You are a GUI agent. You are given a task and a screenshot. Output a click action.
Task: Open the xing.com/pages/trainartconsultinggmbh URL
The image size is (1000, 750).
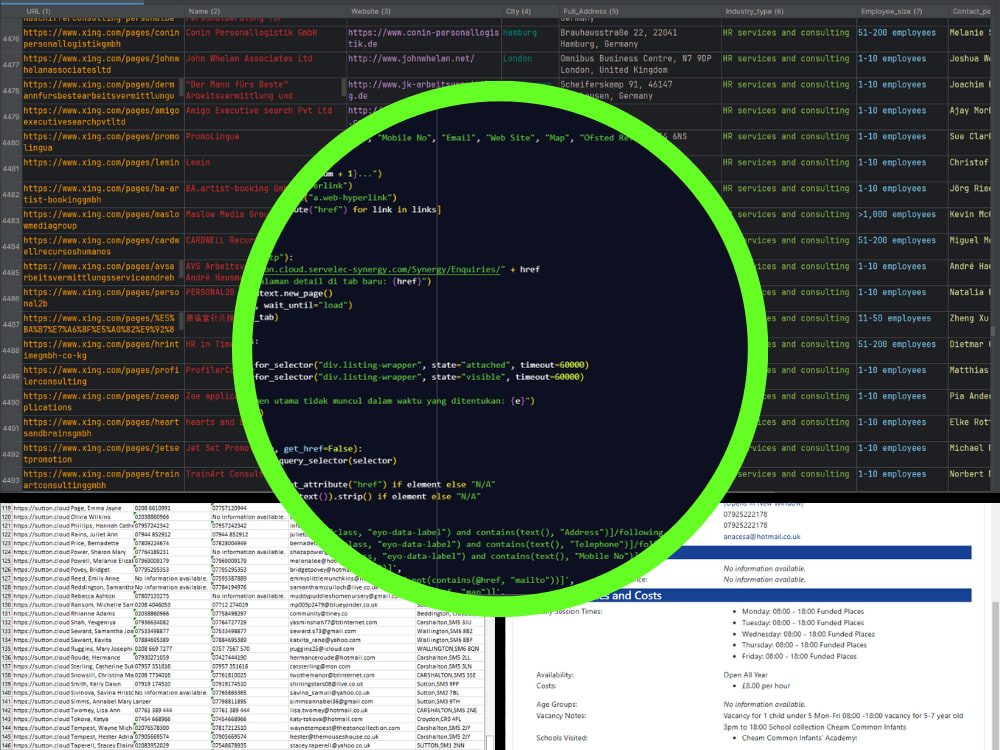point(101,480)
